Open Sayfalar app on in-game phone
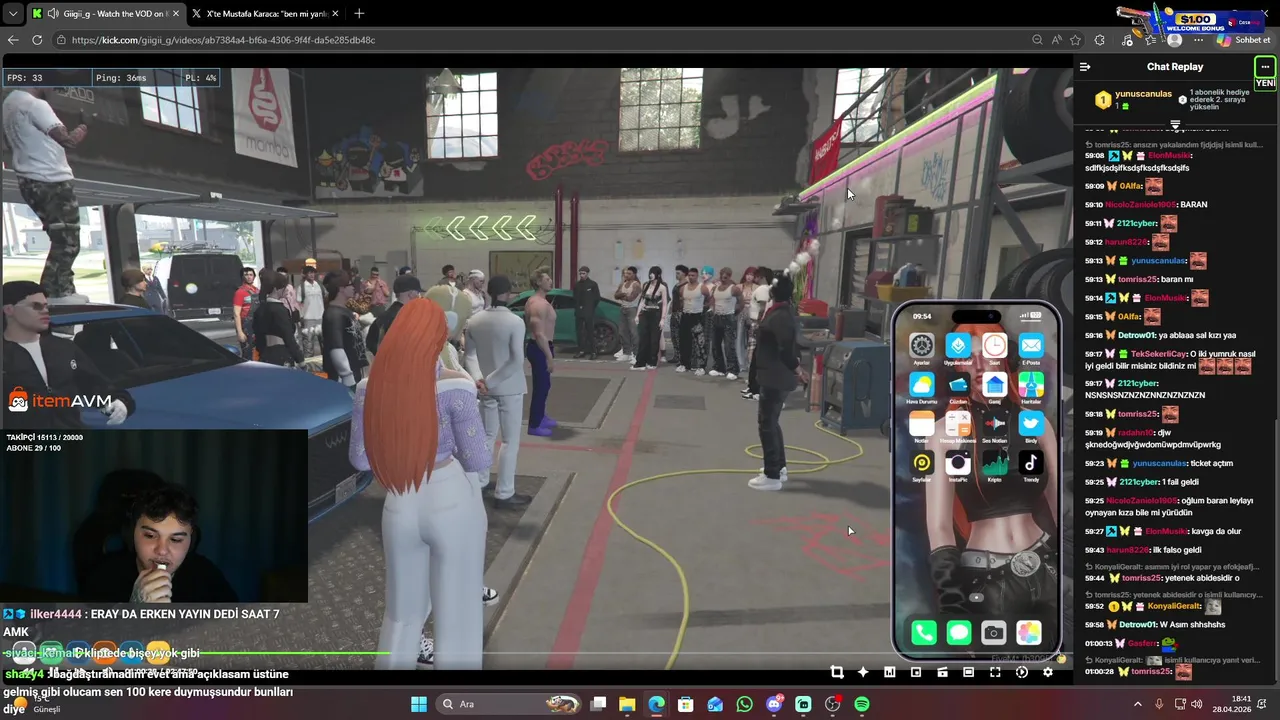This screenshot has width=1280, height=720. point(922,463)
